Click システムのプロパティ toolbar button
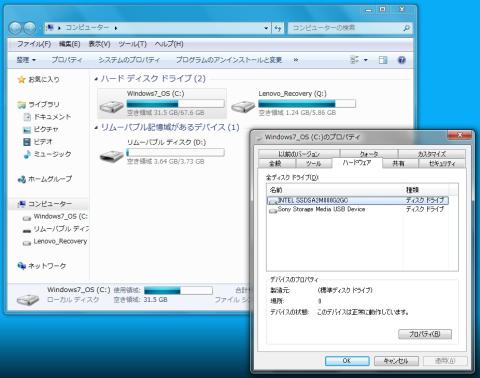This screenshot has height=378, width=480. pyautogui.click(x=129, y=60)
